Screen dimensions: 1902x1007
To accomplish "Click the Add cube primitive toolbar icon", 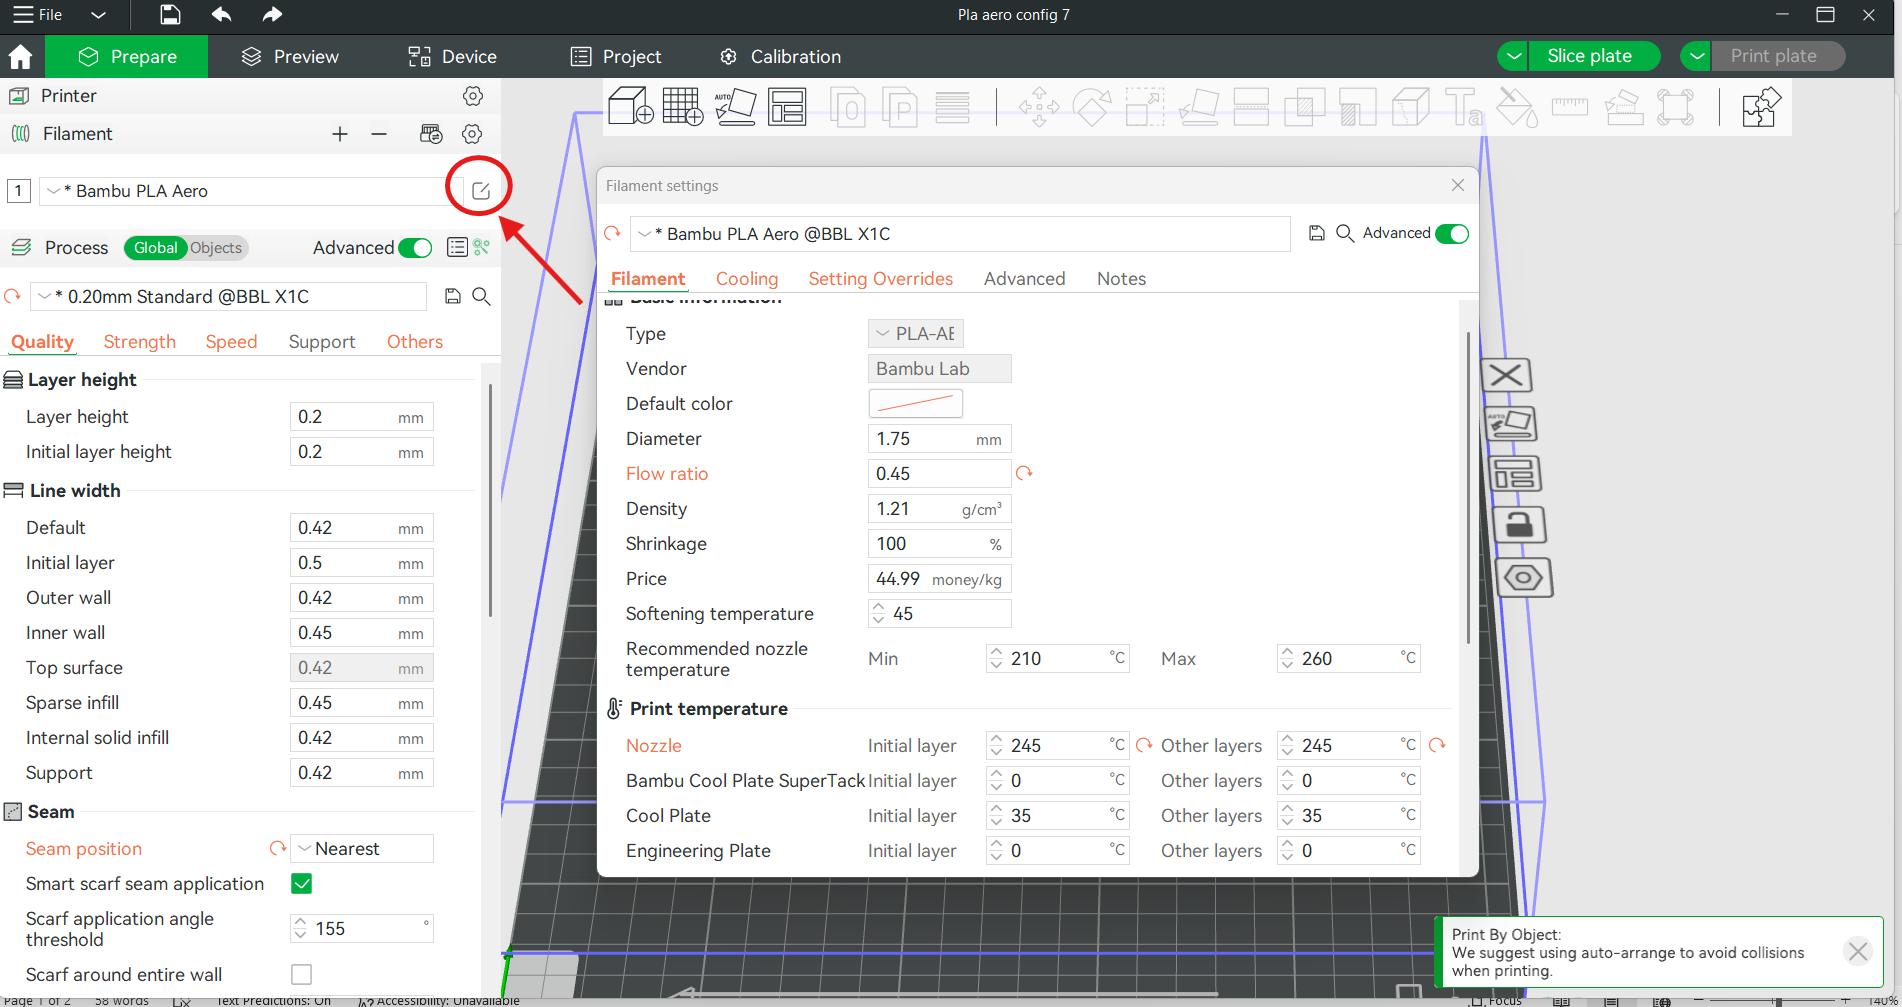I will pyautogui.click(x=630, y=106).
